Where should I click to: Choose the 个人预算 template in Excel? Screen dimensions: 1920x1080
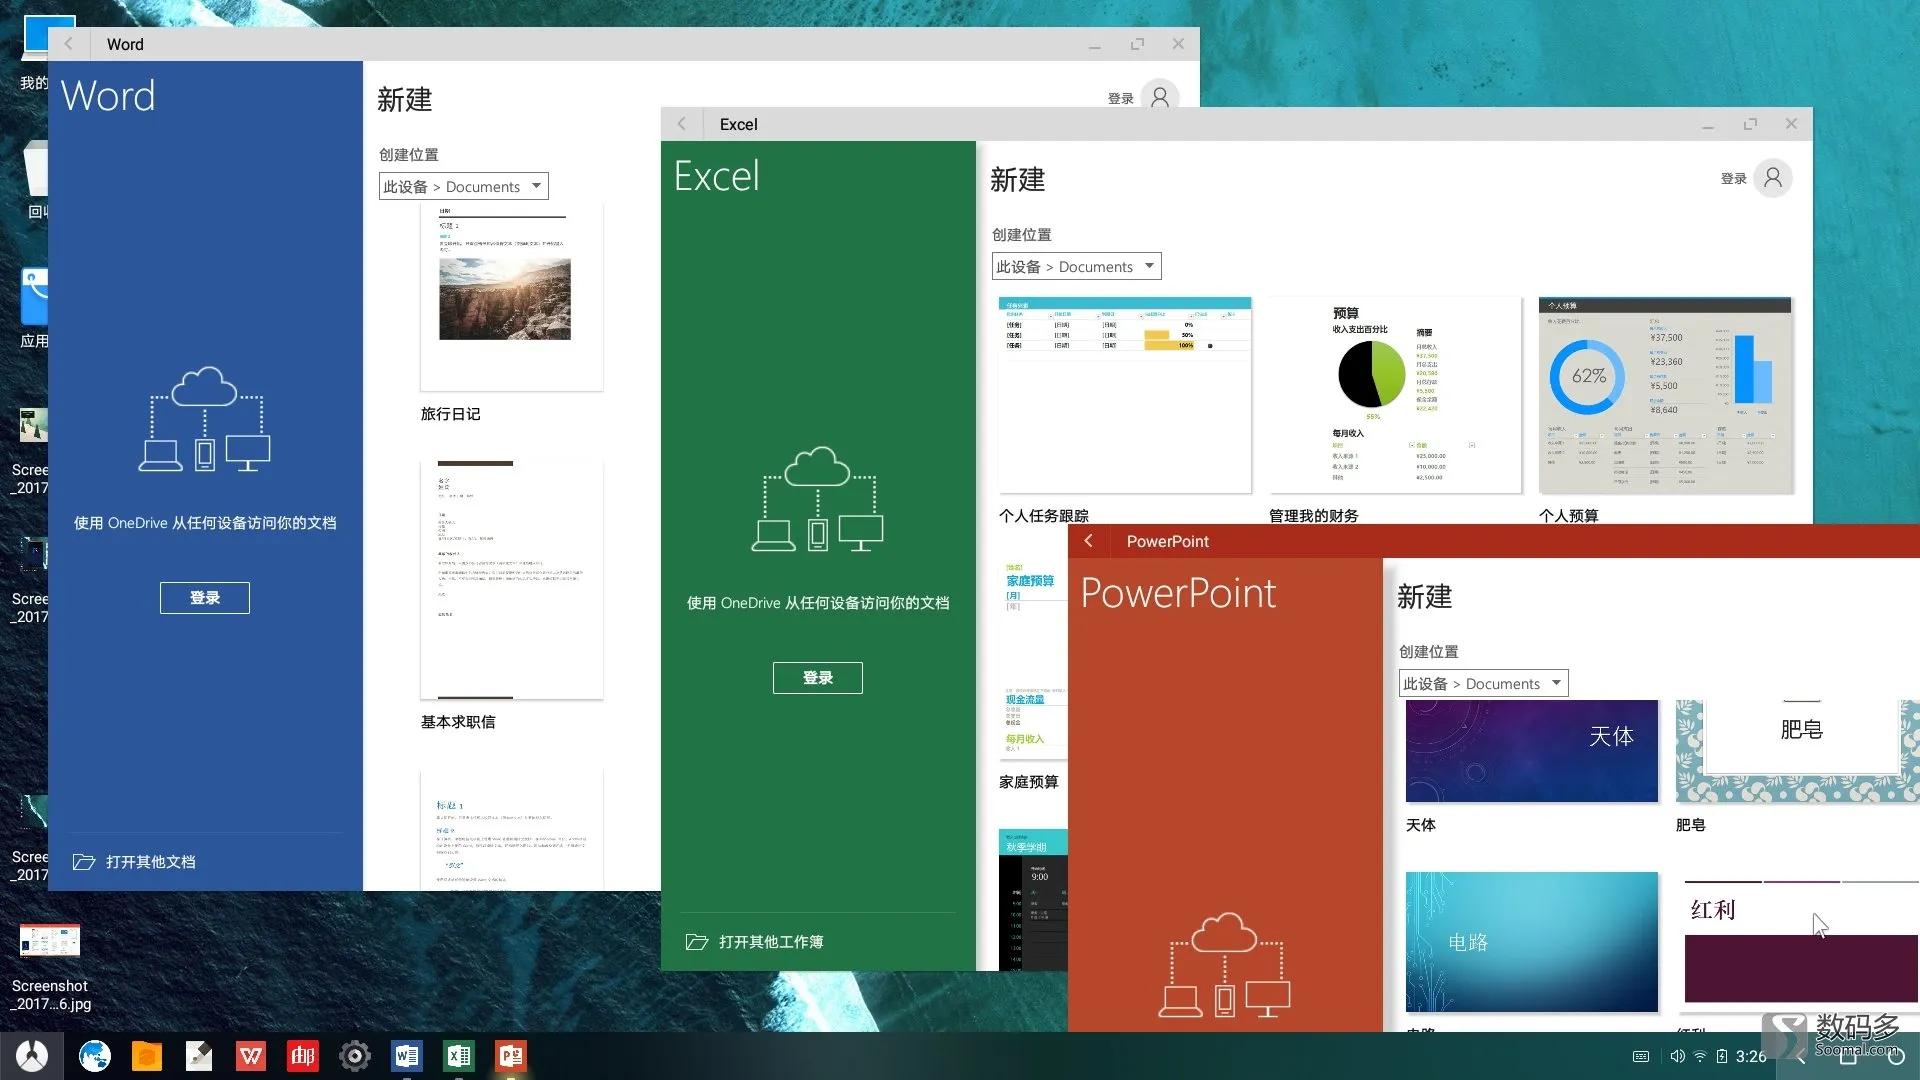[1665, 395]
